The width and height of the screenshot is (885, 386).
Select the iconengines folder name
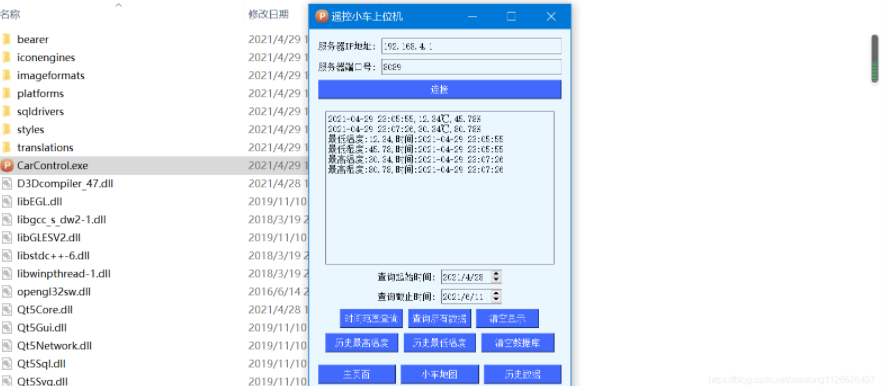point(46,57)
